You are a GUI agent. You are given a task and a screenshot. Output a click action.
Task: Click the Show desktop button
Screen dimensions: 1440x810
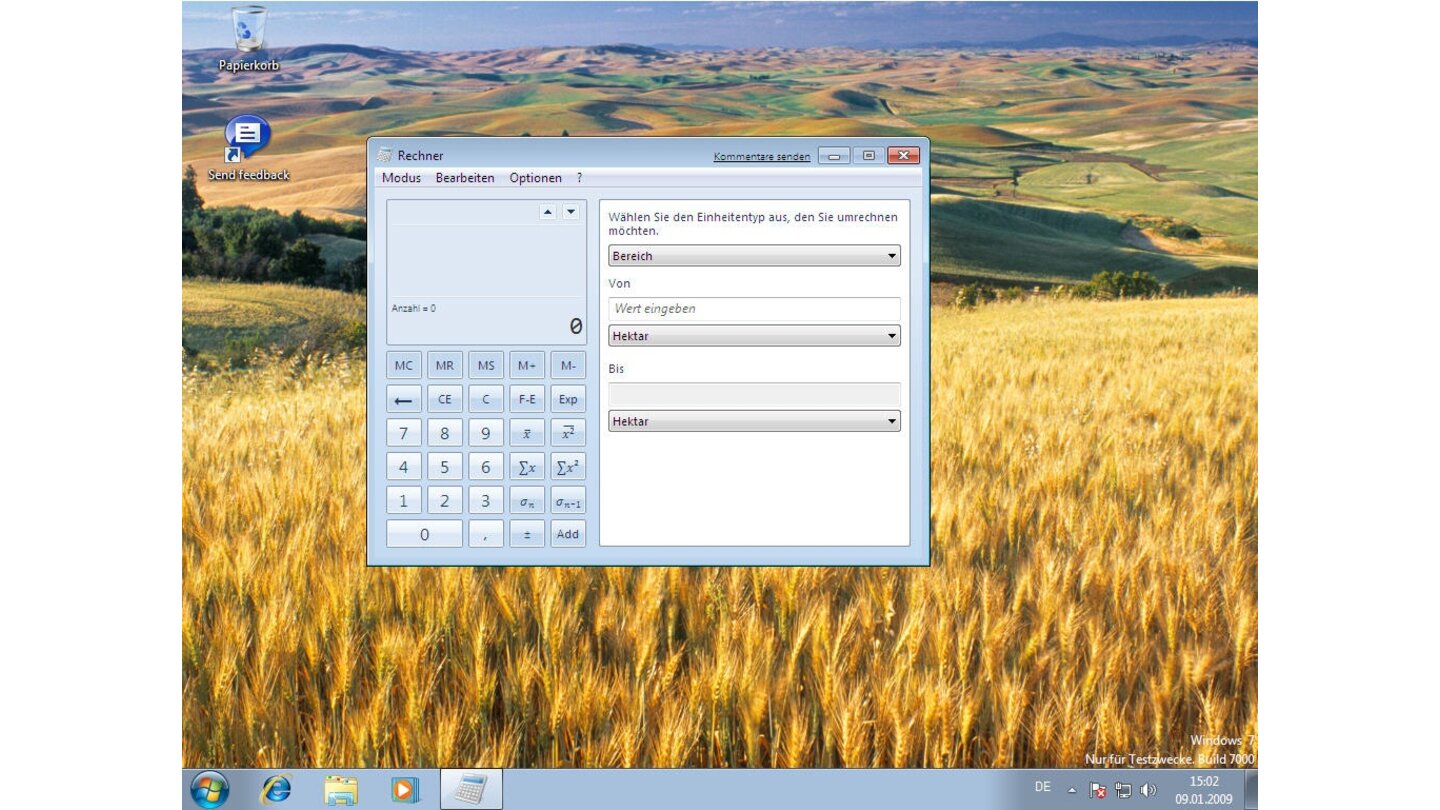pos(1251,789)
